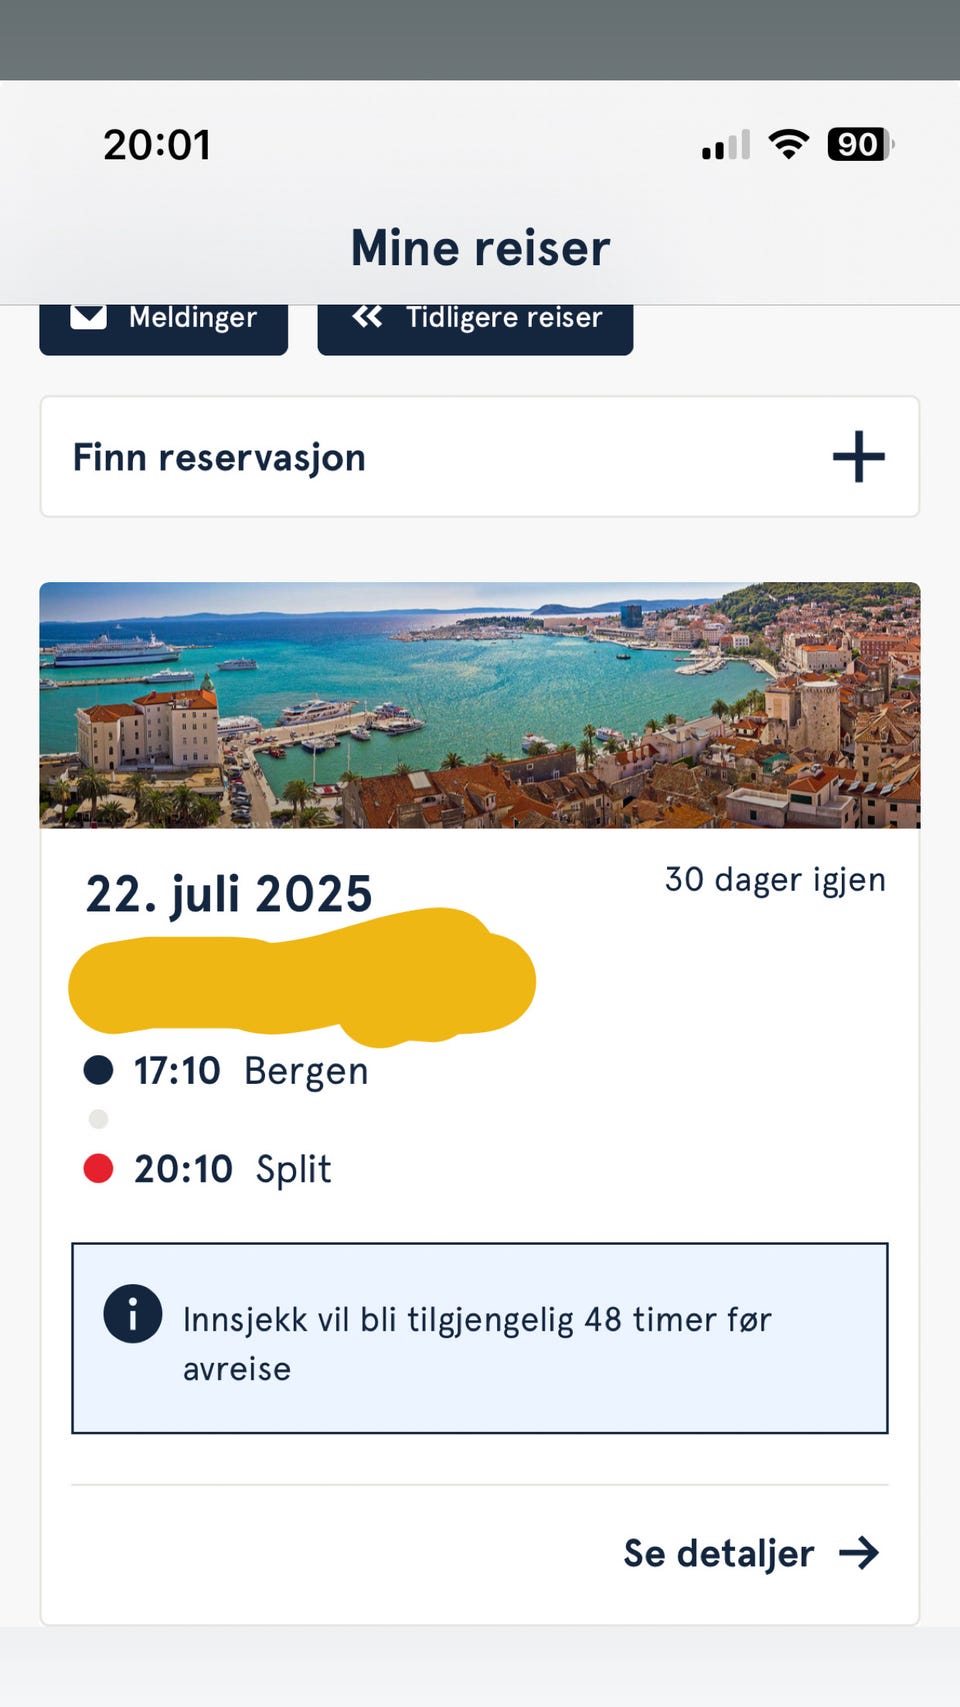Click the dark departure dot for Bergen
This screenshot has height=1707, width=960.
98,1070
